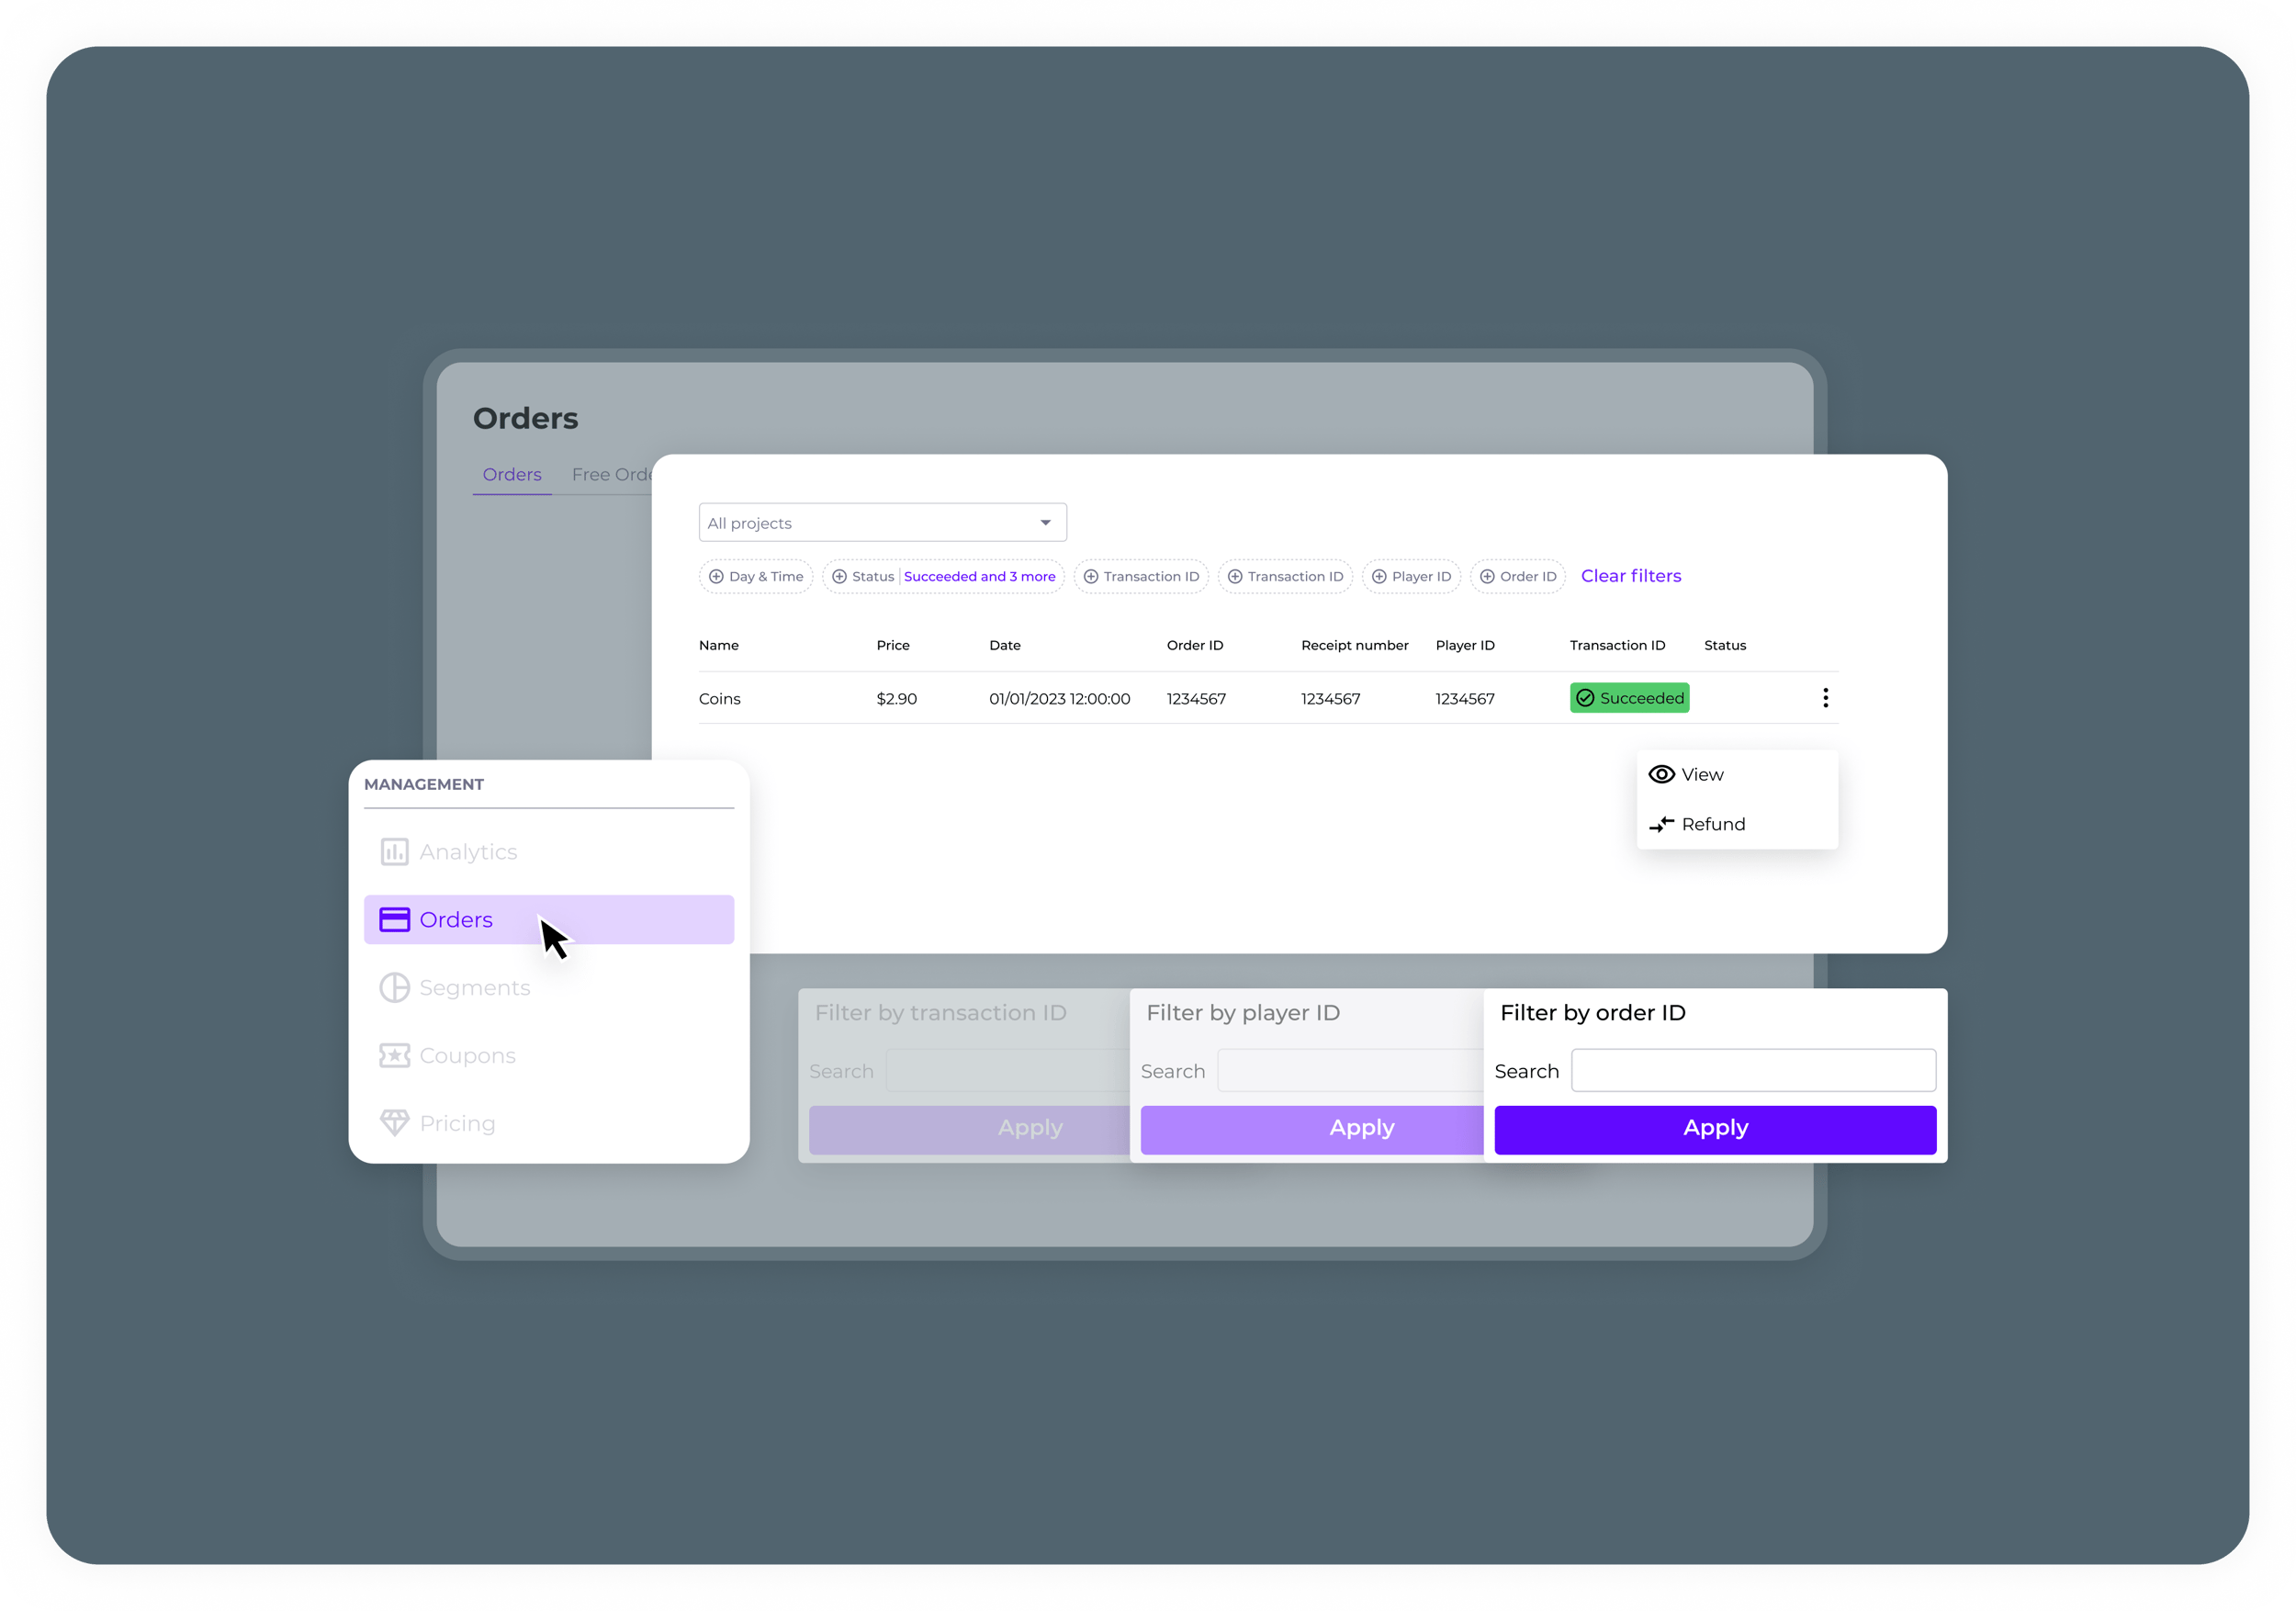Open the Day & Time filter chip

(756, 577)
